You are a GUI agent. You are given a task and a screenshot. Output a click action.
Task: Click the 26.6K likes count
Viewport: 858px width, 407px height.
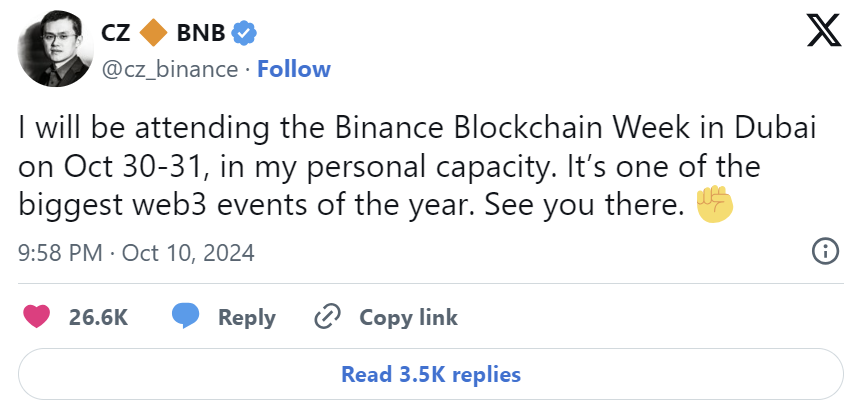pos(98,317)
